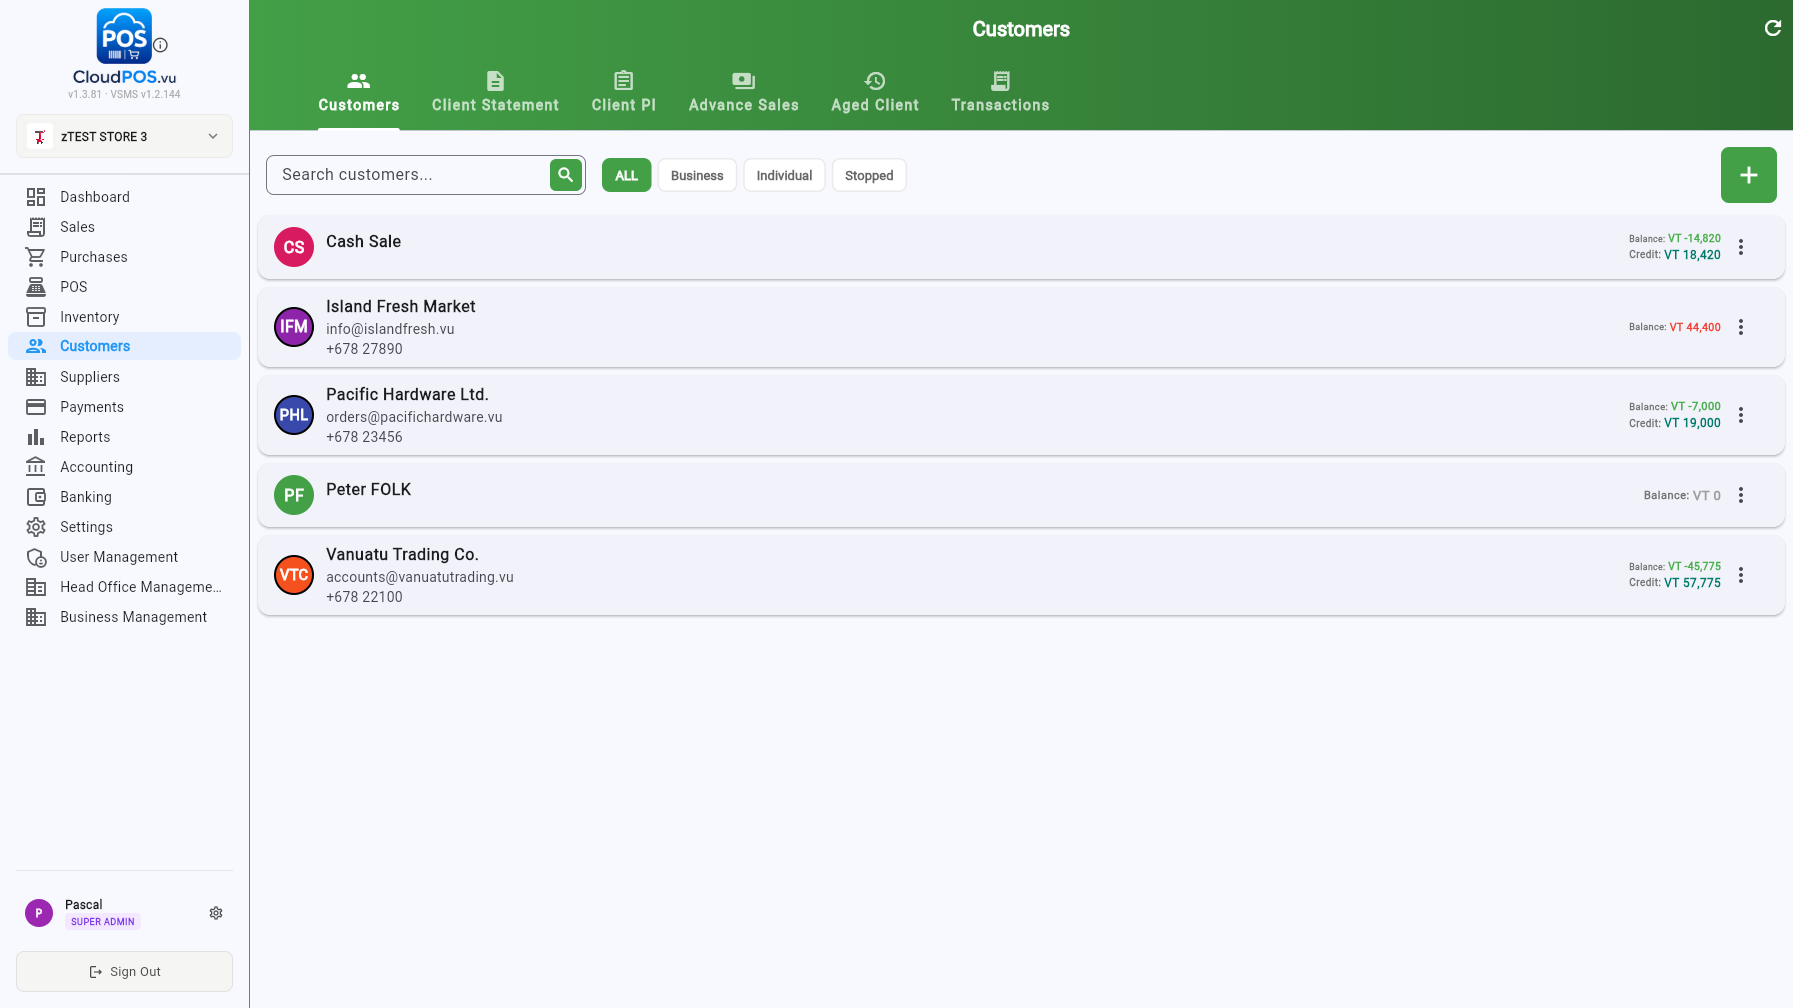This screenshot has width=1793, height=1008.
Task: Open User Management in the sidebar
Action: (124, 557)
